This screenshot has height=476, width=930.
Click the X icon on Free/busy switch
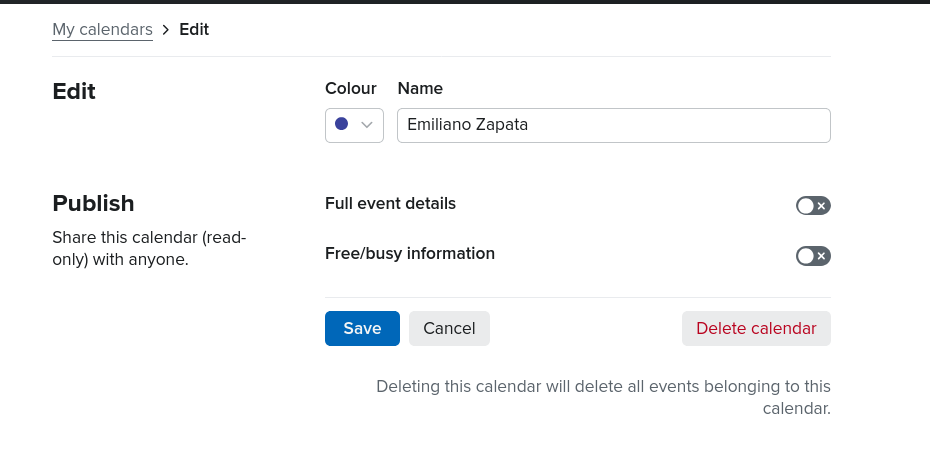tap(822, 256)
